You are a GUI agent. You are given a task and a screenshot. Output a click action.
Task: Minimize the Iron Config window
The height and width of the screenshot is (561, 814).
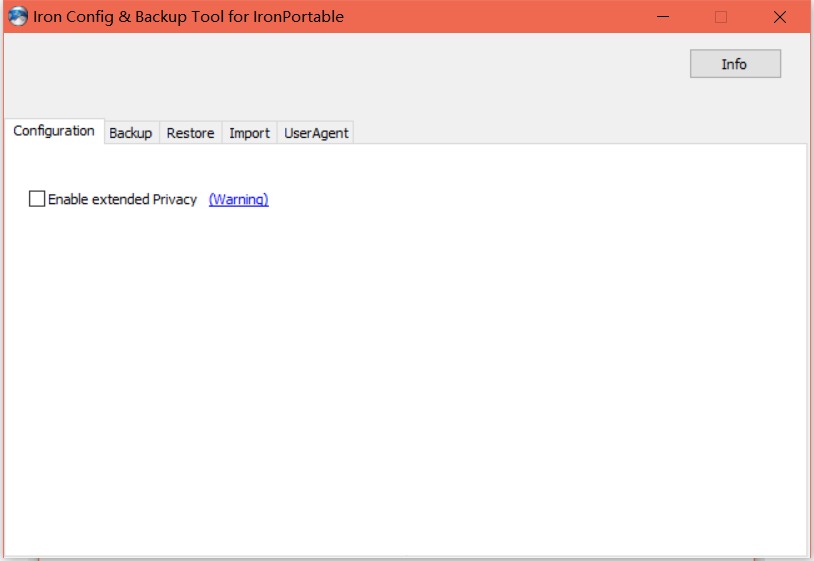663,17
